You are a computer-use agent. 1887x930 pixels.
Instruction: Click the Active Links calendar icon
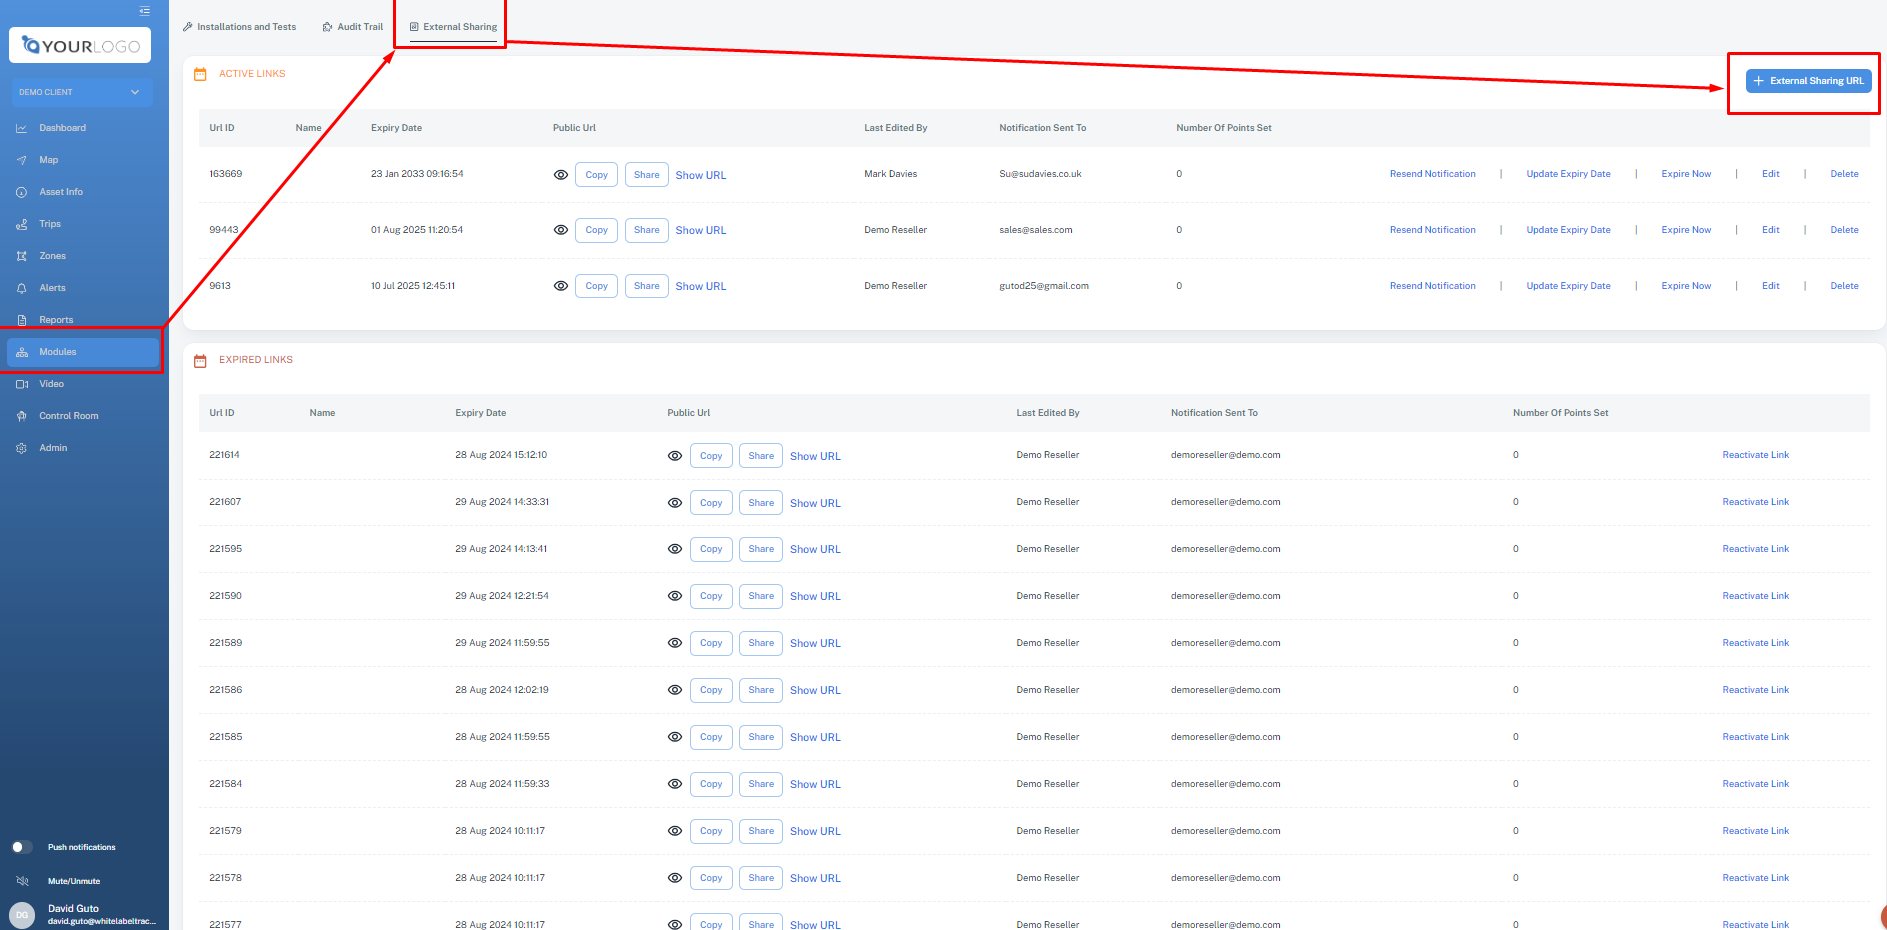200,74
